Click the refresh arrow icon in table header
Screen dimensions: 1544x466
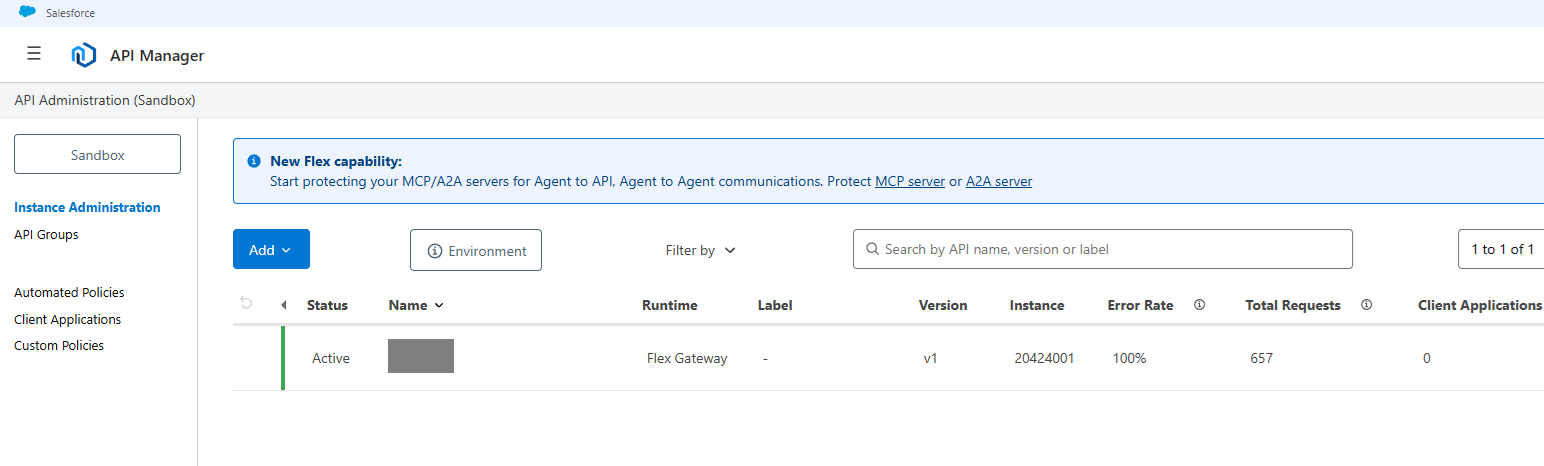pos(247,304)
